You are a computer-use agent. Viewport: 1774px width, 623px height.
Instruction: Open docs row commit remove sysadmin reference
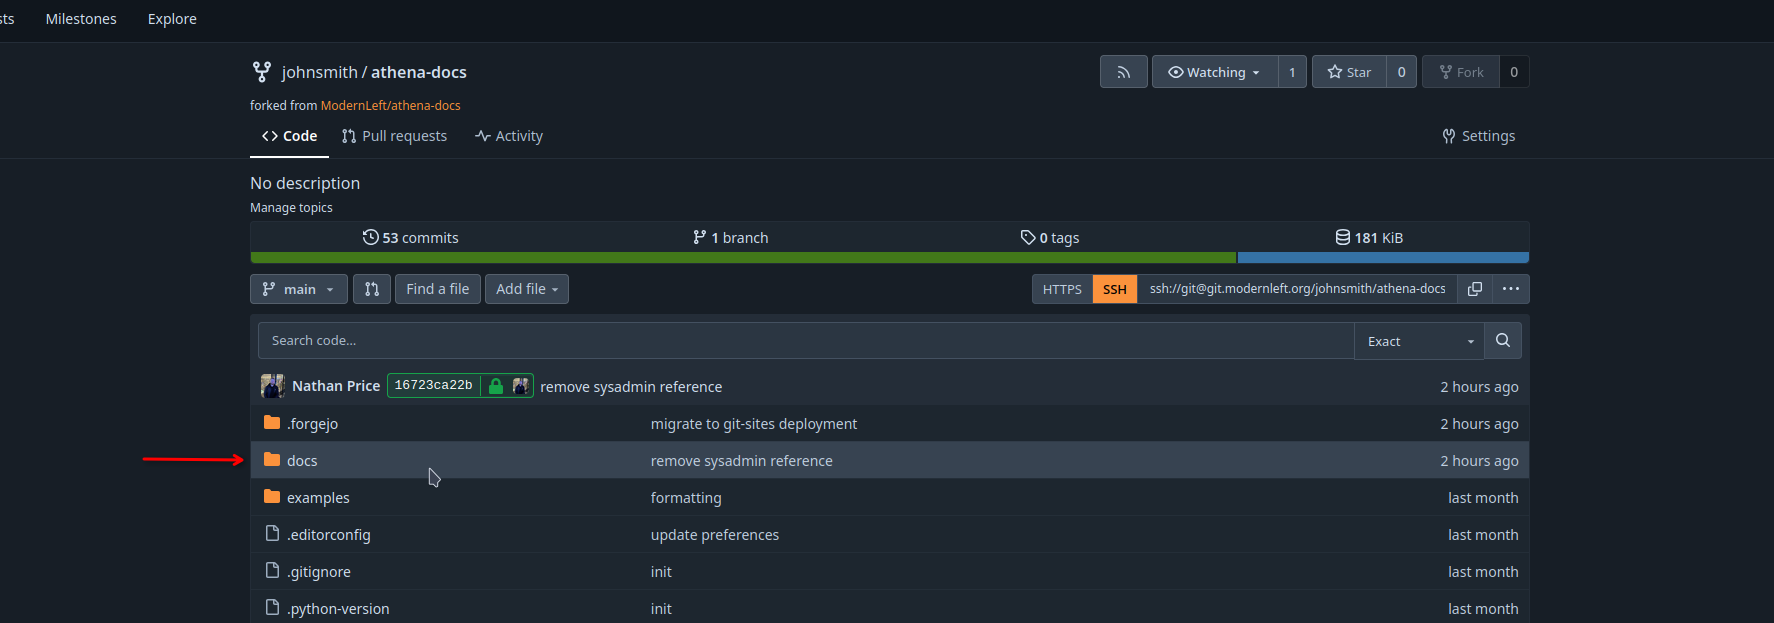741,461
